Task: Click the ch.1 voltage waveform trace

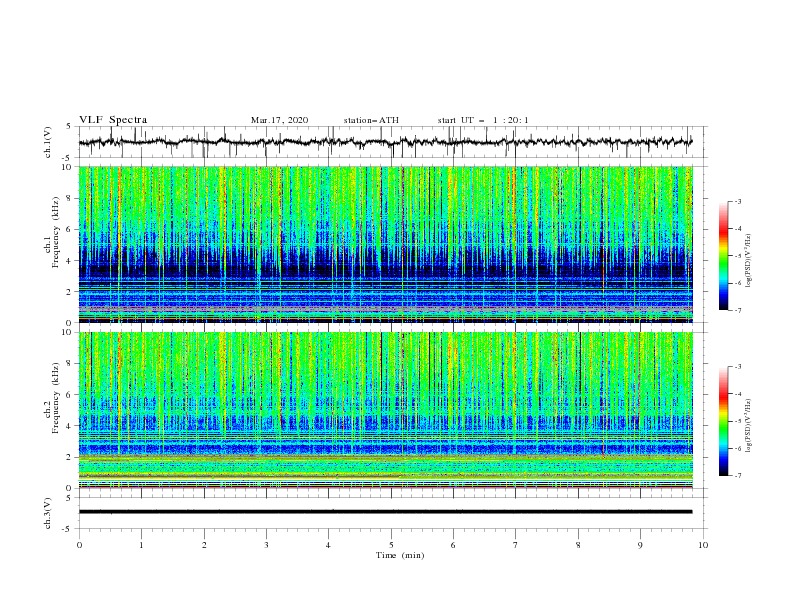Action: tap(385, 142)
